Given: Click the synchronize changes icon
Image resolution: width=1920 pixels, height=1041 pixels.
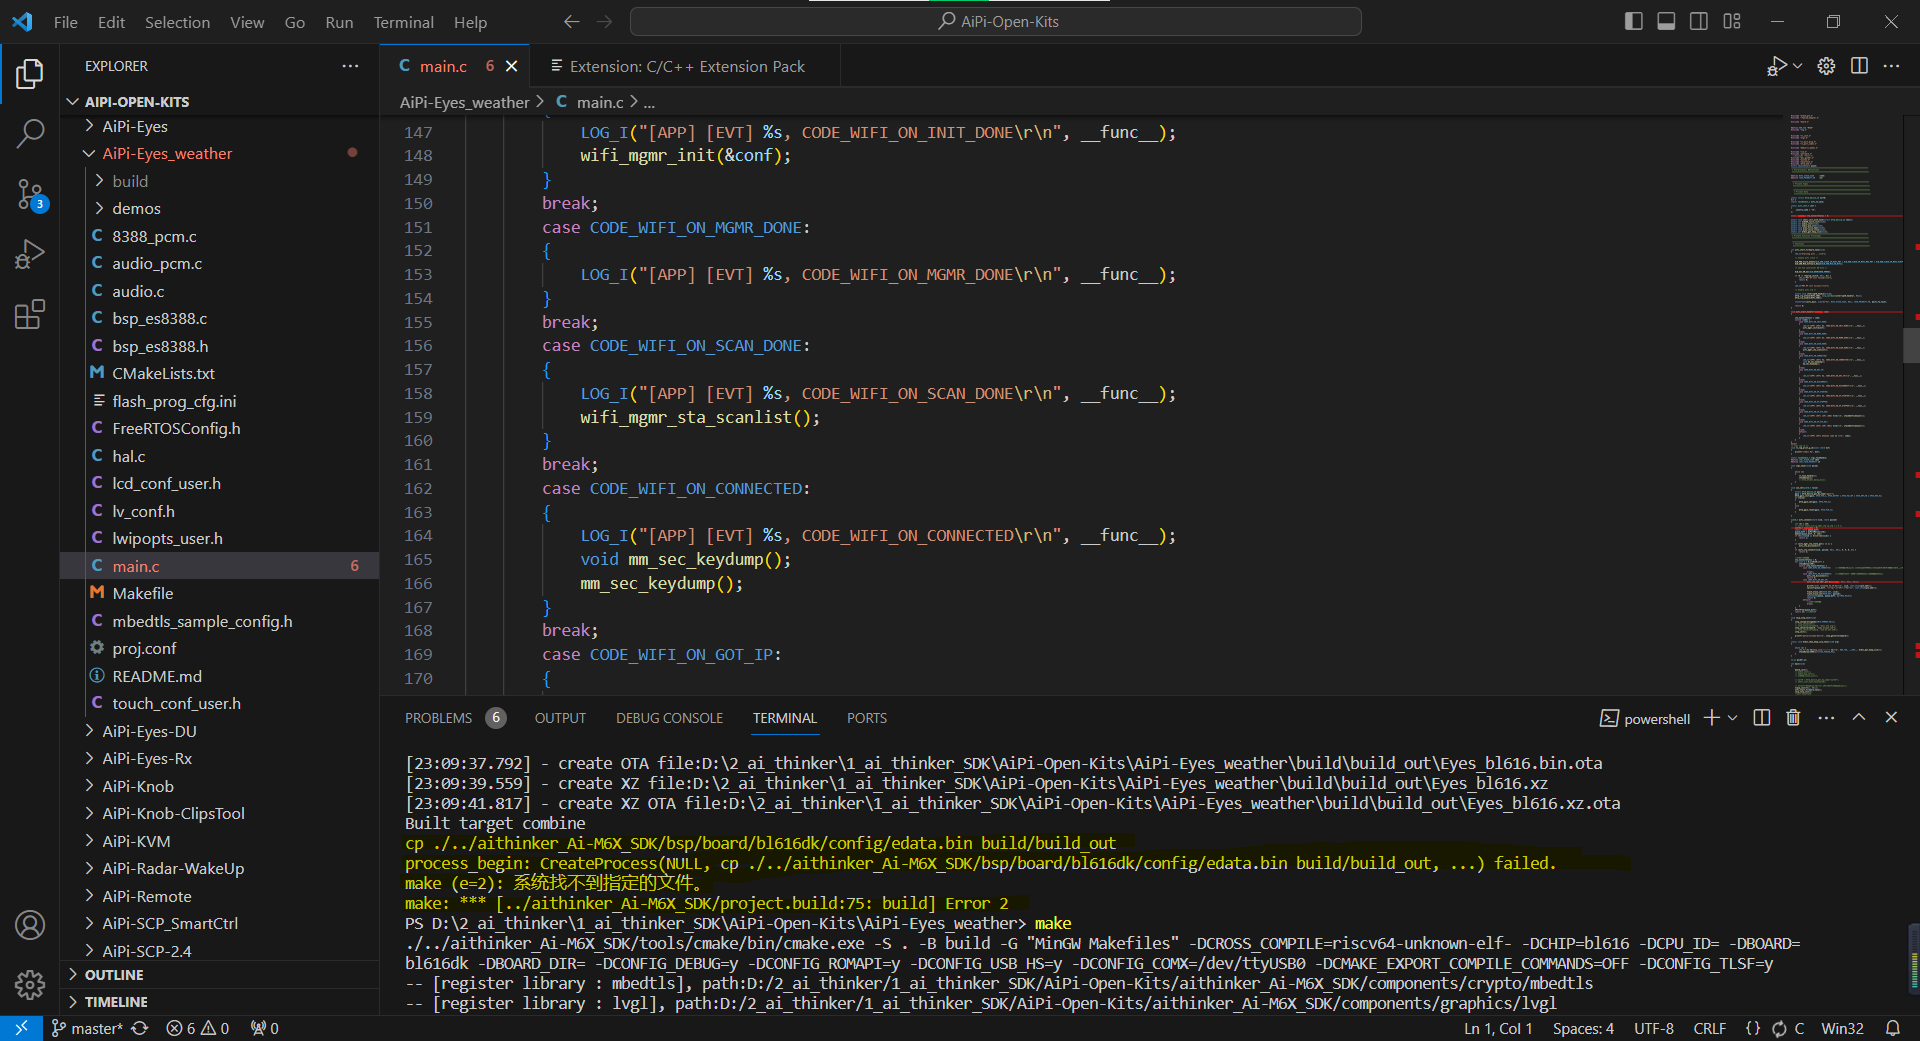Looking at the screenshot, I should pyautogui.click(x=140, y=1028).
